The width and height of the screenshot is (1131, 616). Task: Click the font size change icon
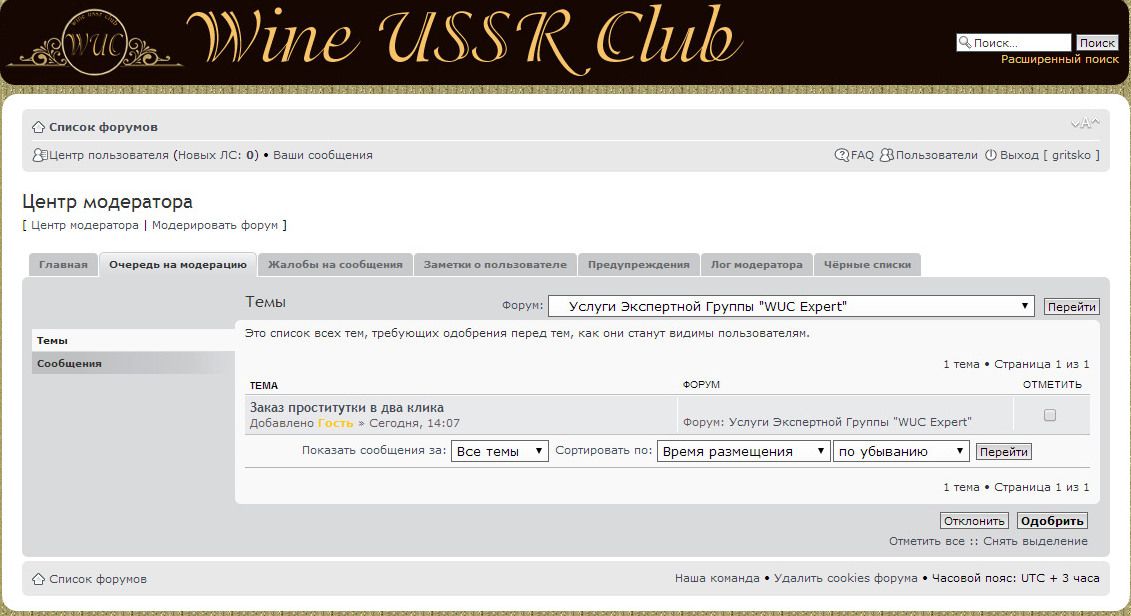1085,124
